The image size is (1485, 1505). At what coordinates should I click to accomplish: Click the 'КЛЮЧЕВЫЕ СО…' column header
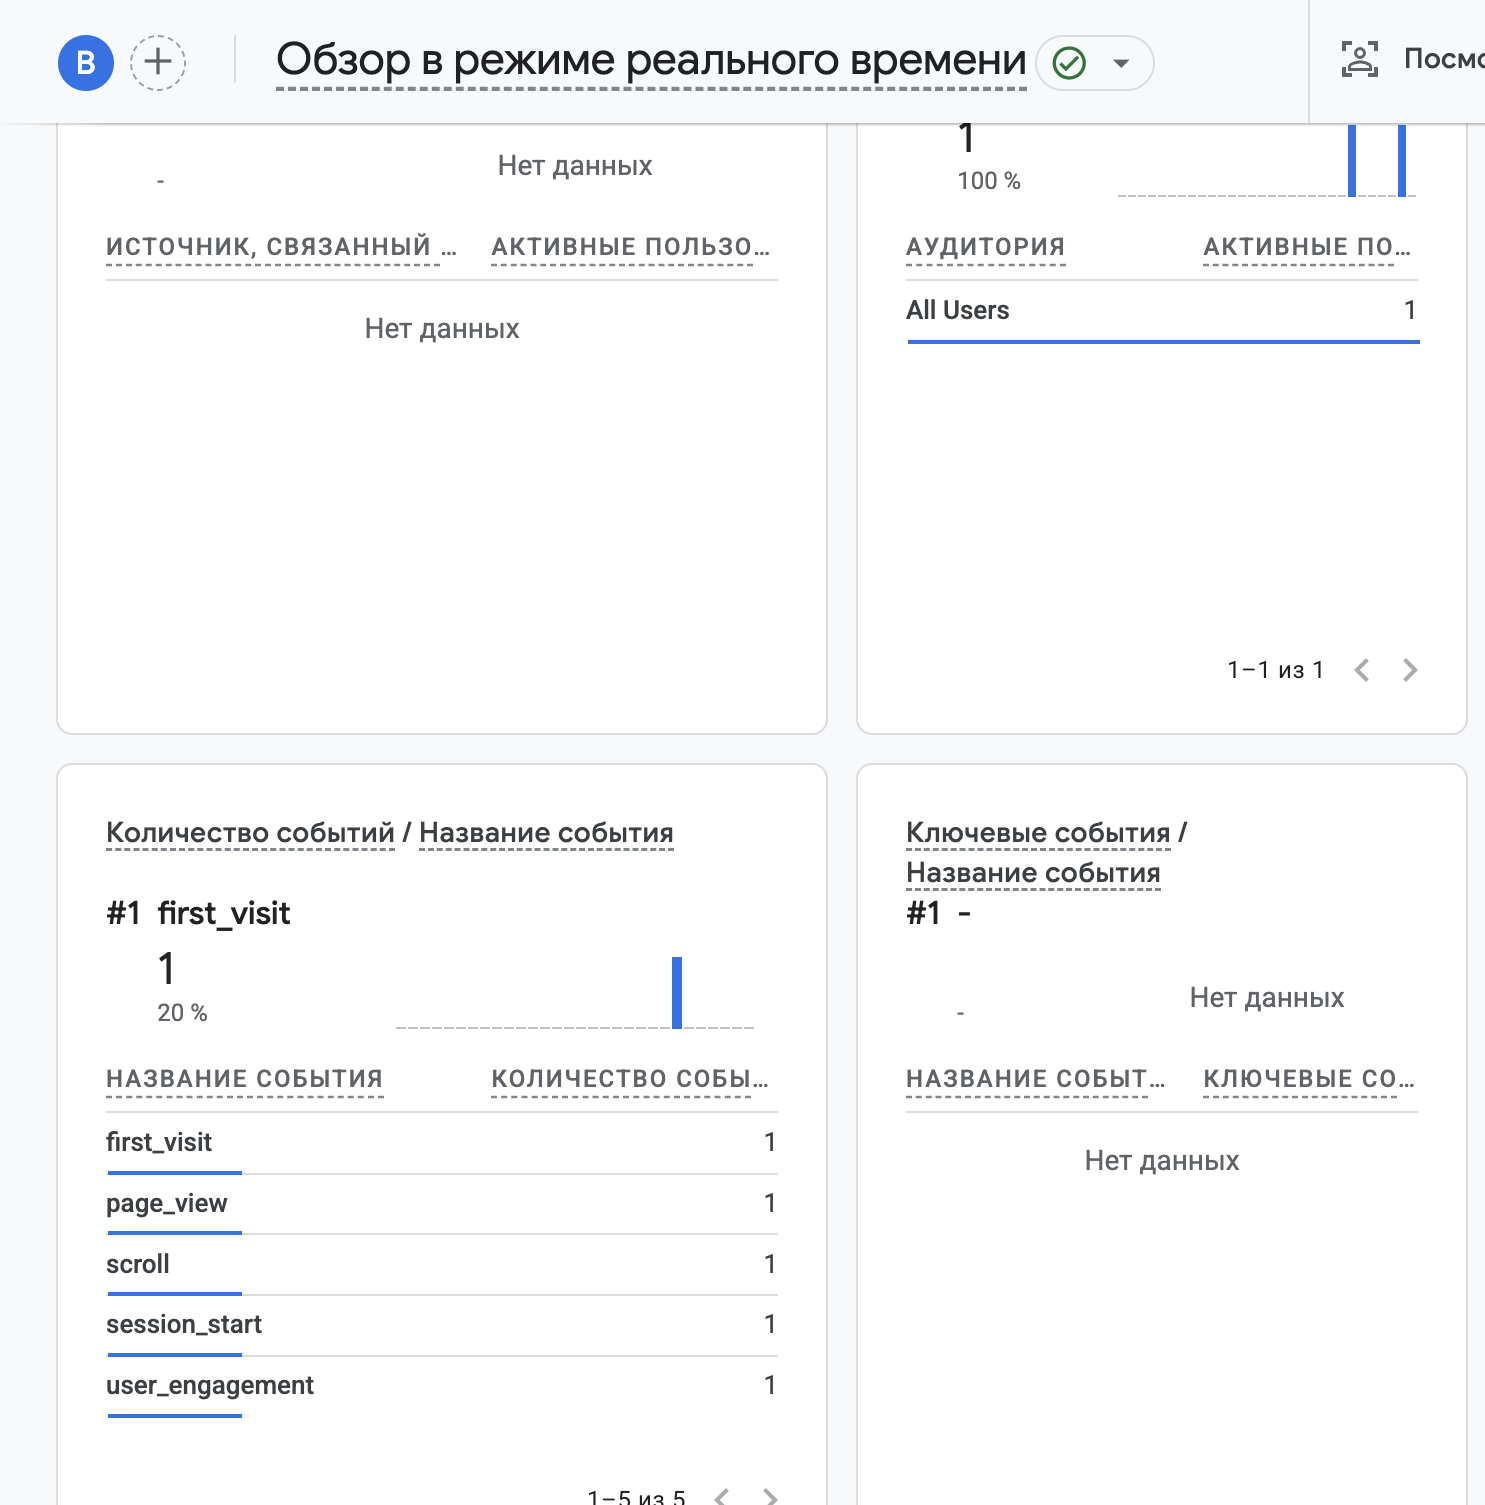coord(1309,1079)
